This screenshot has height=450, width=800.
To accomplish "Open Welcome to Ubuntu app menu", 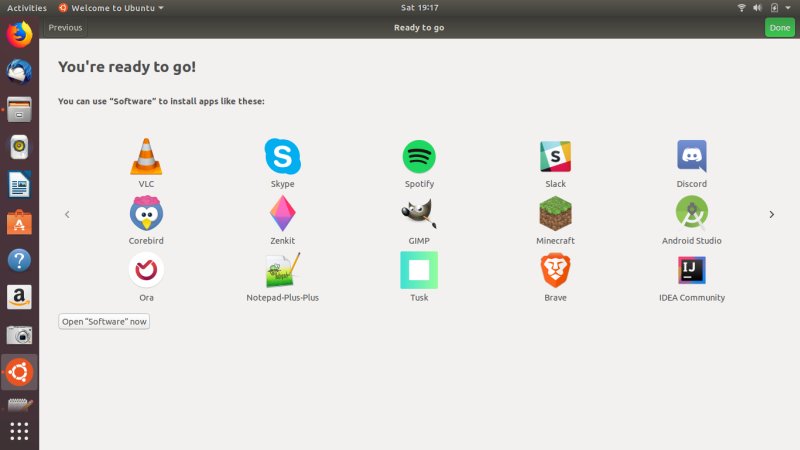I will [111, 8].
